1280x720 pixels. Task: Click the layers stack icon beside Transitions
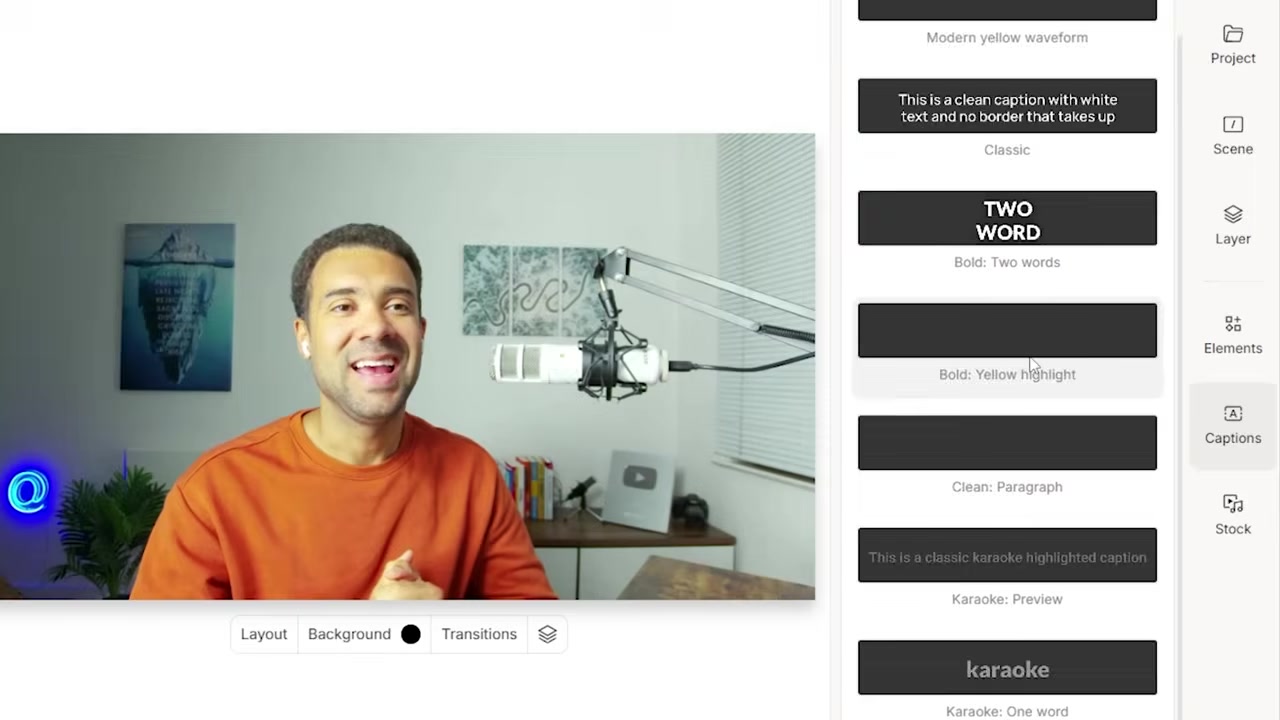pyautogui.click(x=547, y=634)
